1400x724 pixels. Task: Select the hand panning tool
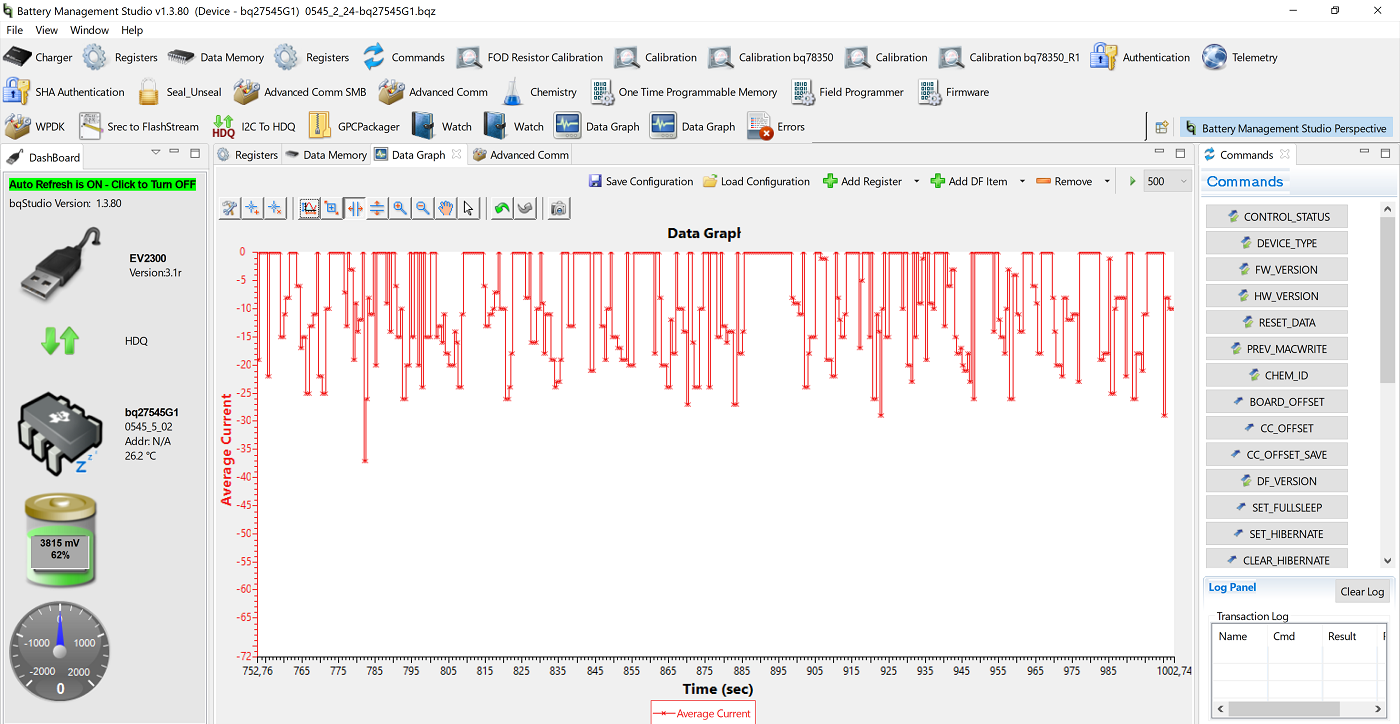tap(445, 208)
